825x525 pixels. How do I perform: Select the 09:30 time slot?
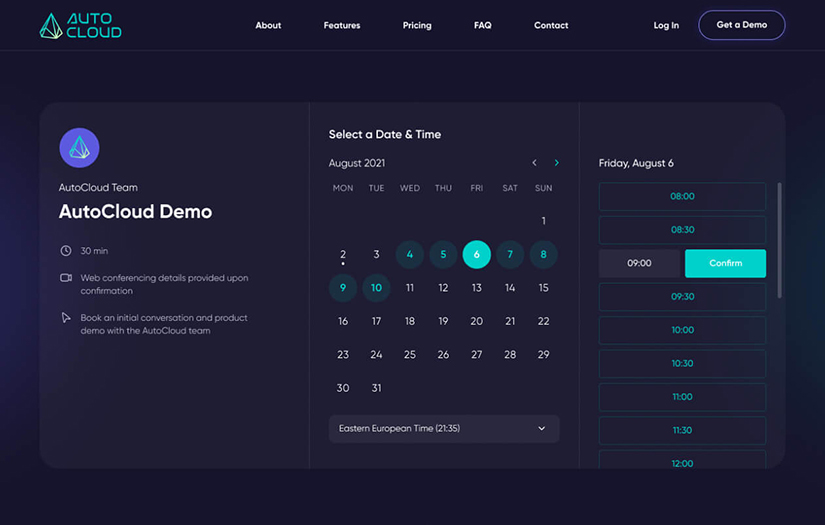click(682, 297)
